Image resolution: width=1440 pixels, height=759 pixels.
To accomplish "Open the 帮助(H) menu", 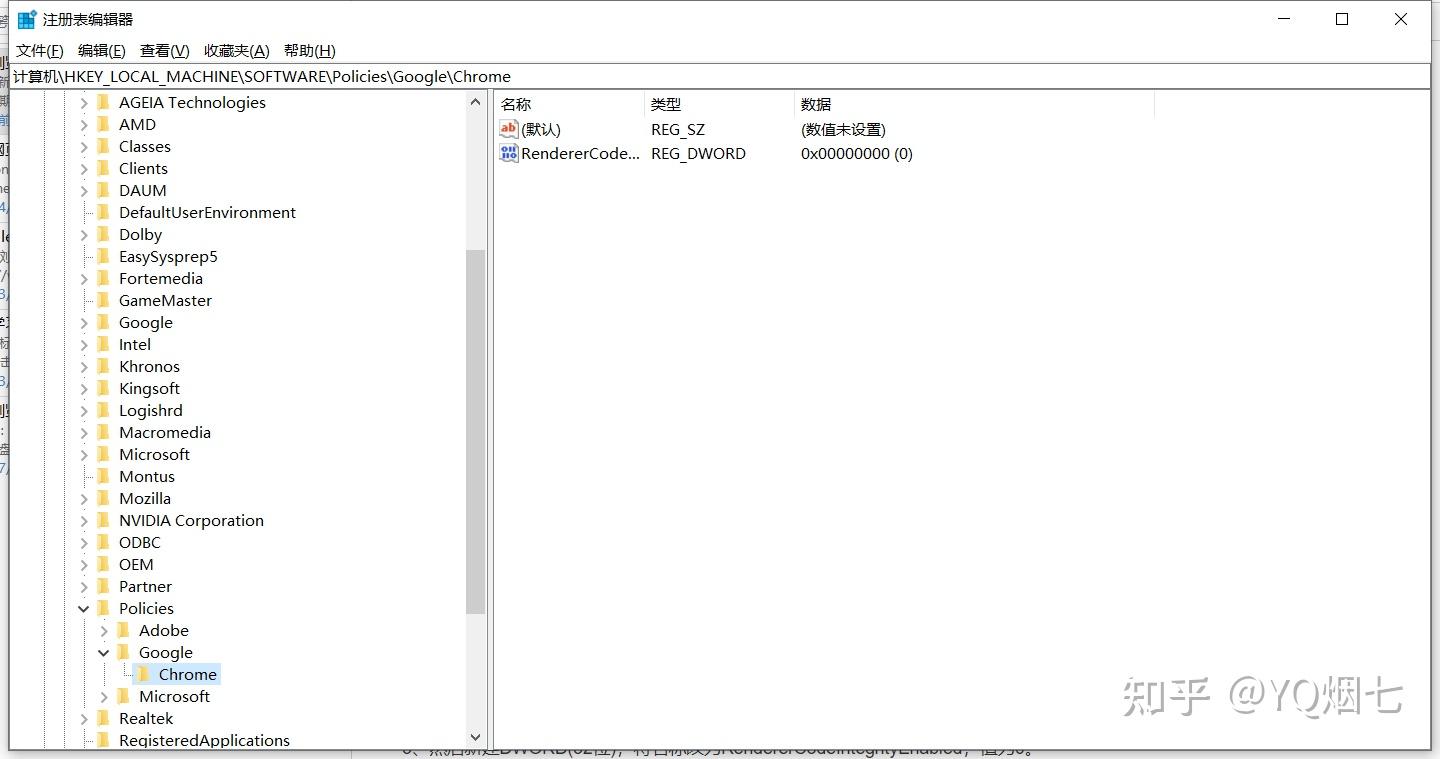I will 310,51.
